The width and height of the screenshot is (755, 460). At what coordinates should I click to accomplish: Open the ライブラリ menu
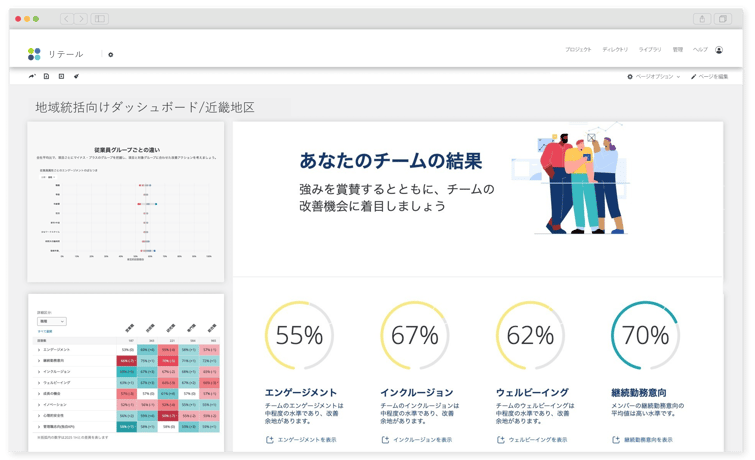(x=650, y=50)
